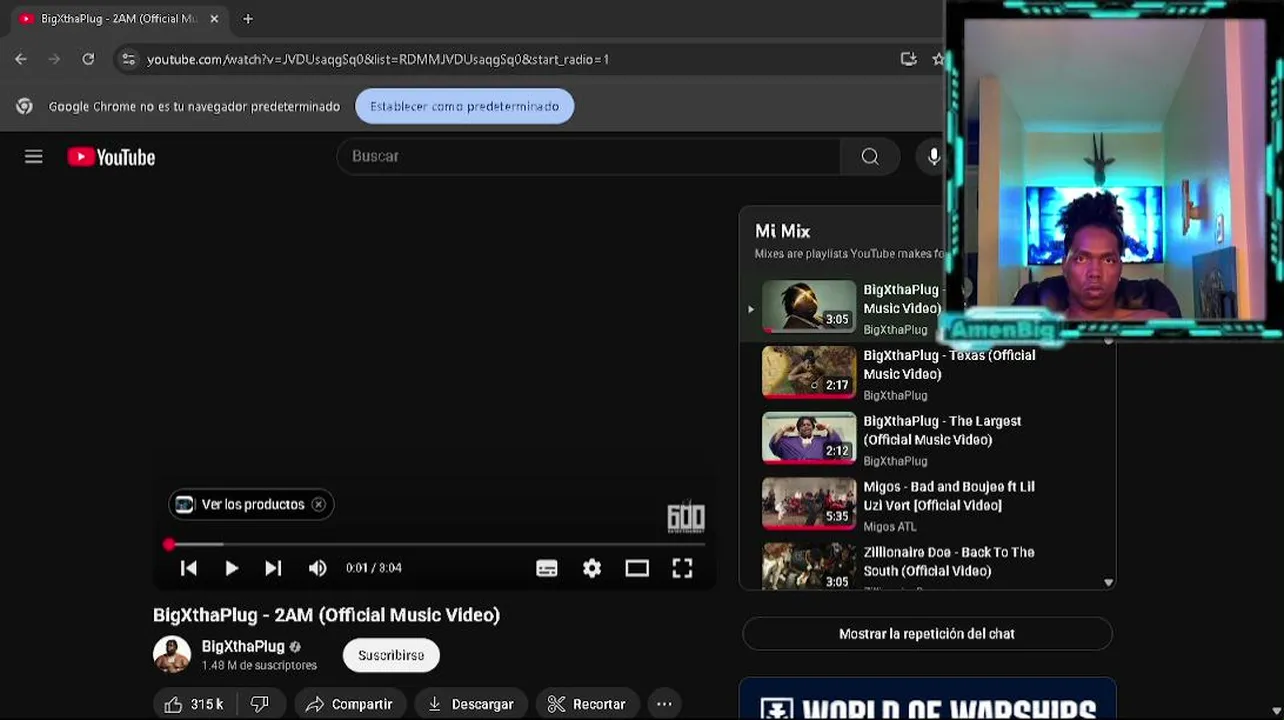Go back in browser history
The width and height of the screenshot is (1284, 720).
tap(21, 59)
